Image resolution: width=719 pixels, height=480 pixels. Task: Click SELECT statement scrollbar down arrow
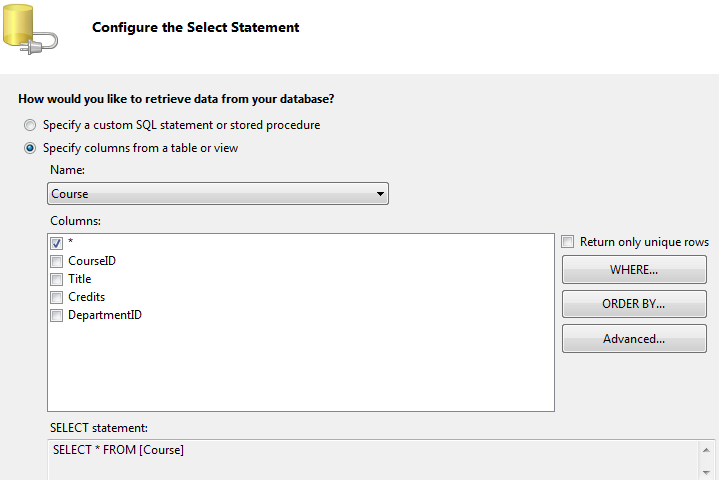click(706, 472)
